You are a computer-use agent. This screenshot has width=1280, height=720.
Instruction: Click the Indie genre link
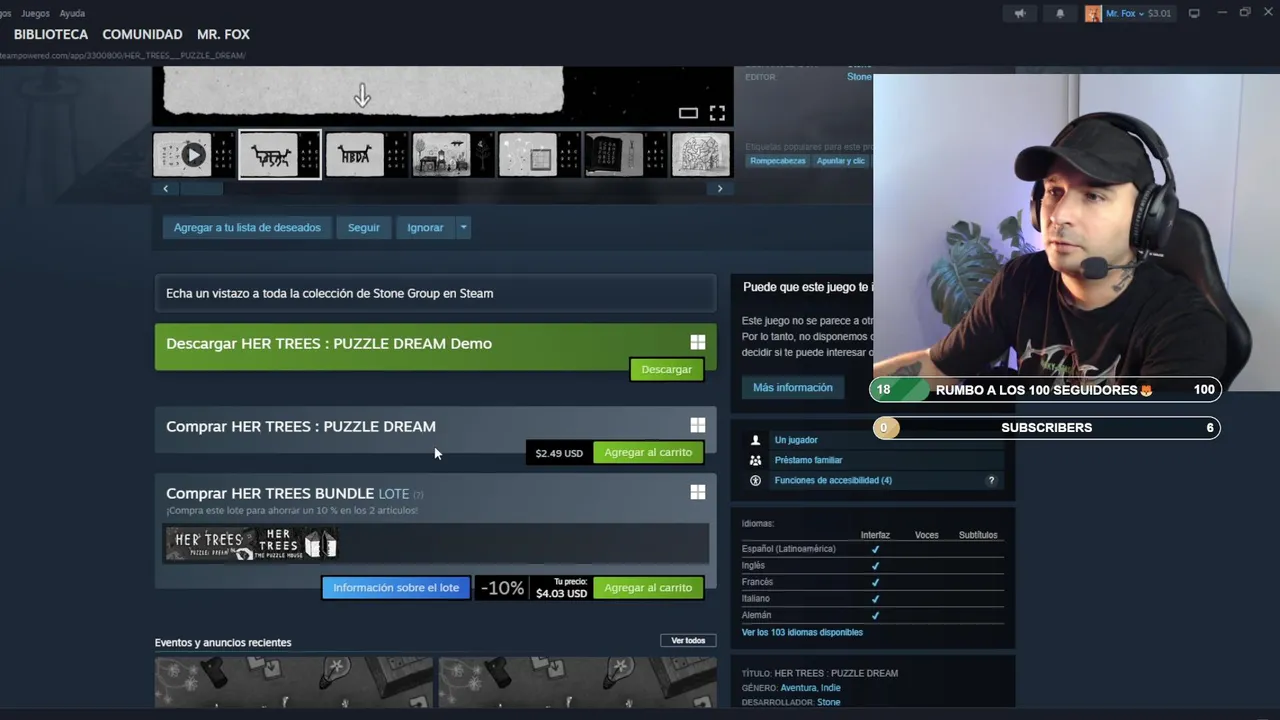click(x=831, y=688)
